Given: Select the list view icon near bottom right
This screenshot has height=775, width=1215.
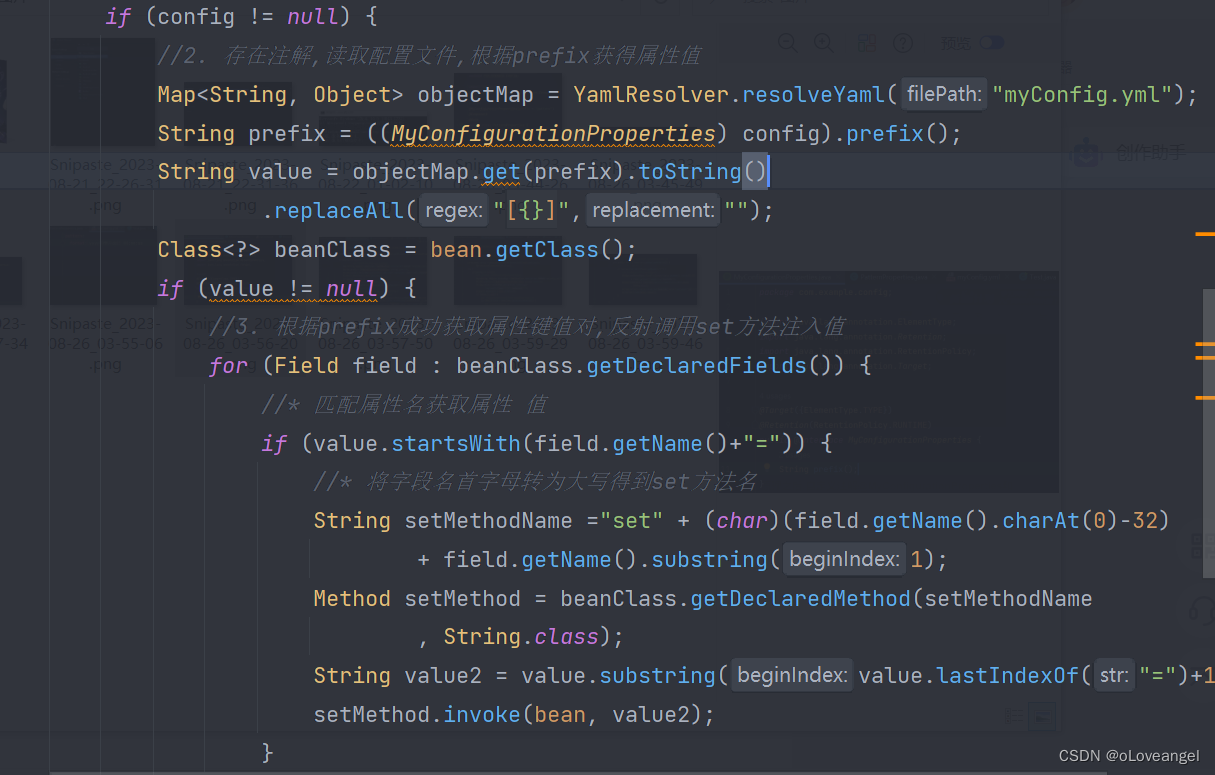Looking at the screenshot, I should [1016, 716].
